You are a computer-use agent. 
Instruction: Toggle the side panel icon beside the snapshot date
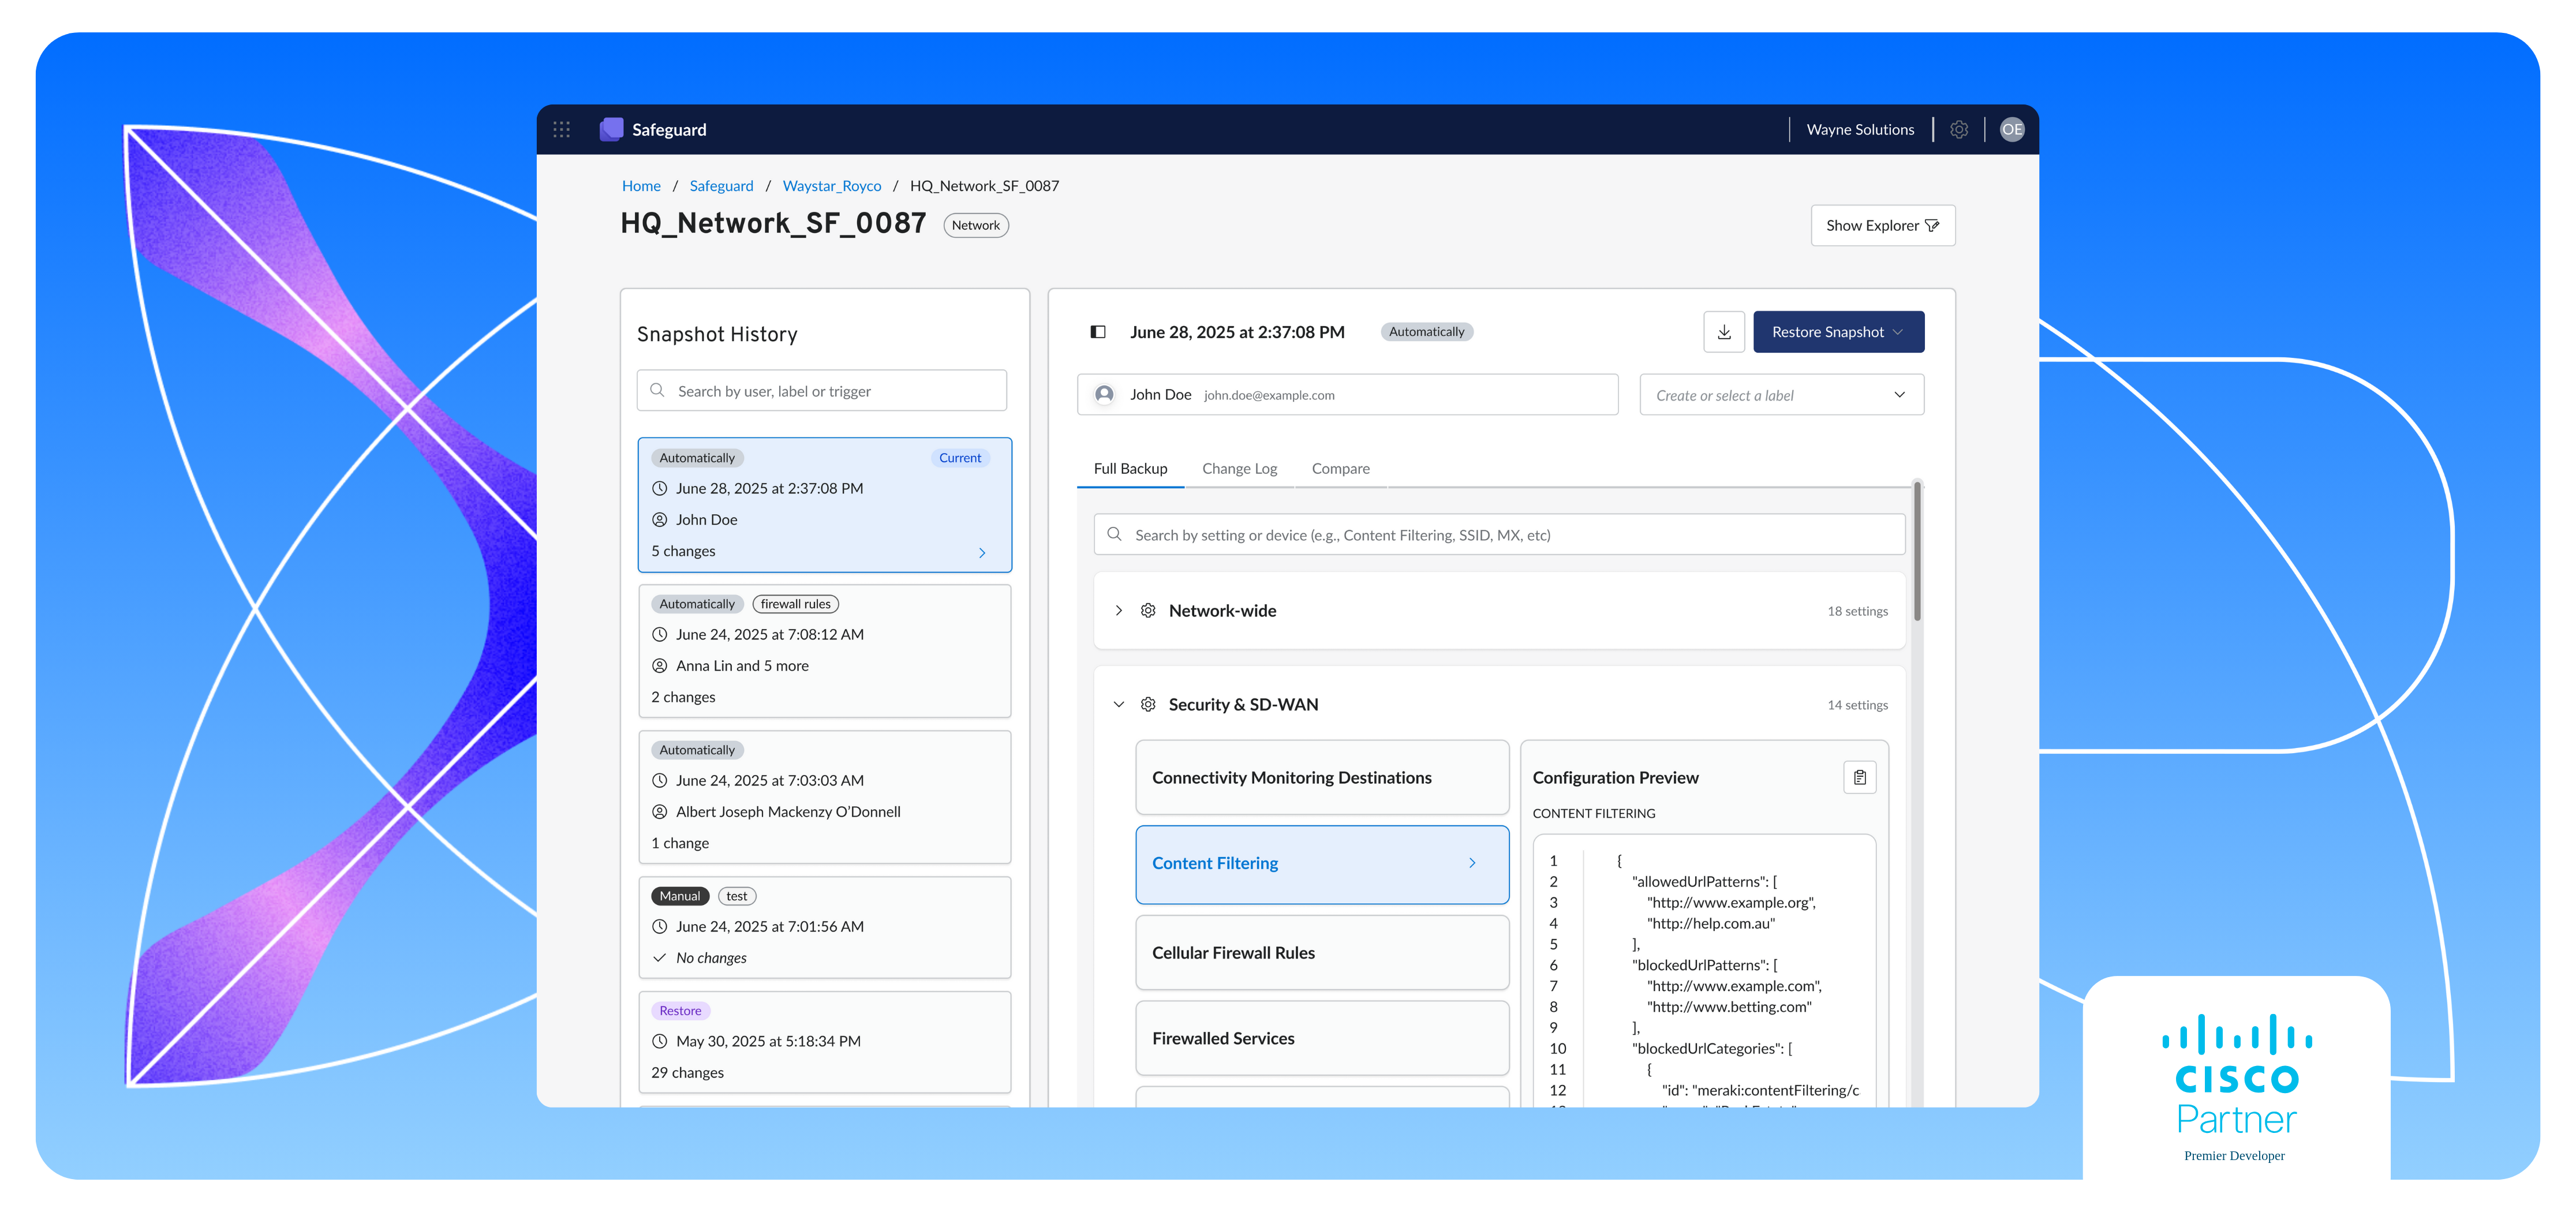pos(1098,331)
